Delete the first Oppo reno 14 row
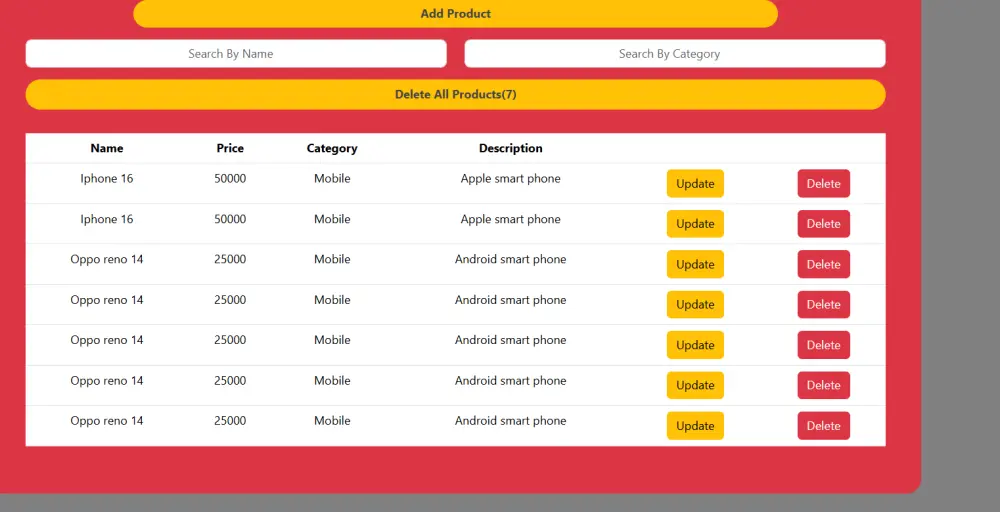 823,265
